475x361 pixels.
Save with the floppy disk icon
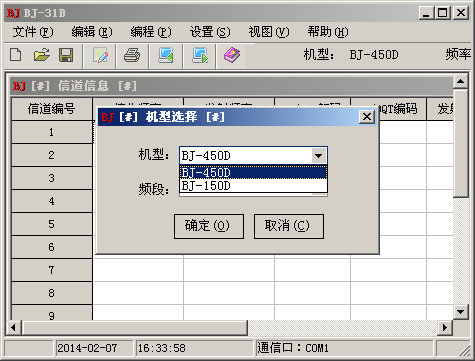tap(66, 55)
